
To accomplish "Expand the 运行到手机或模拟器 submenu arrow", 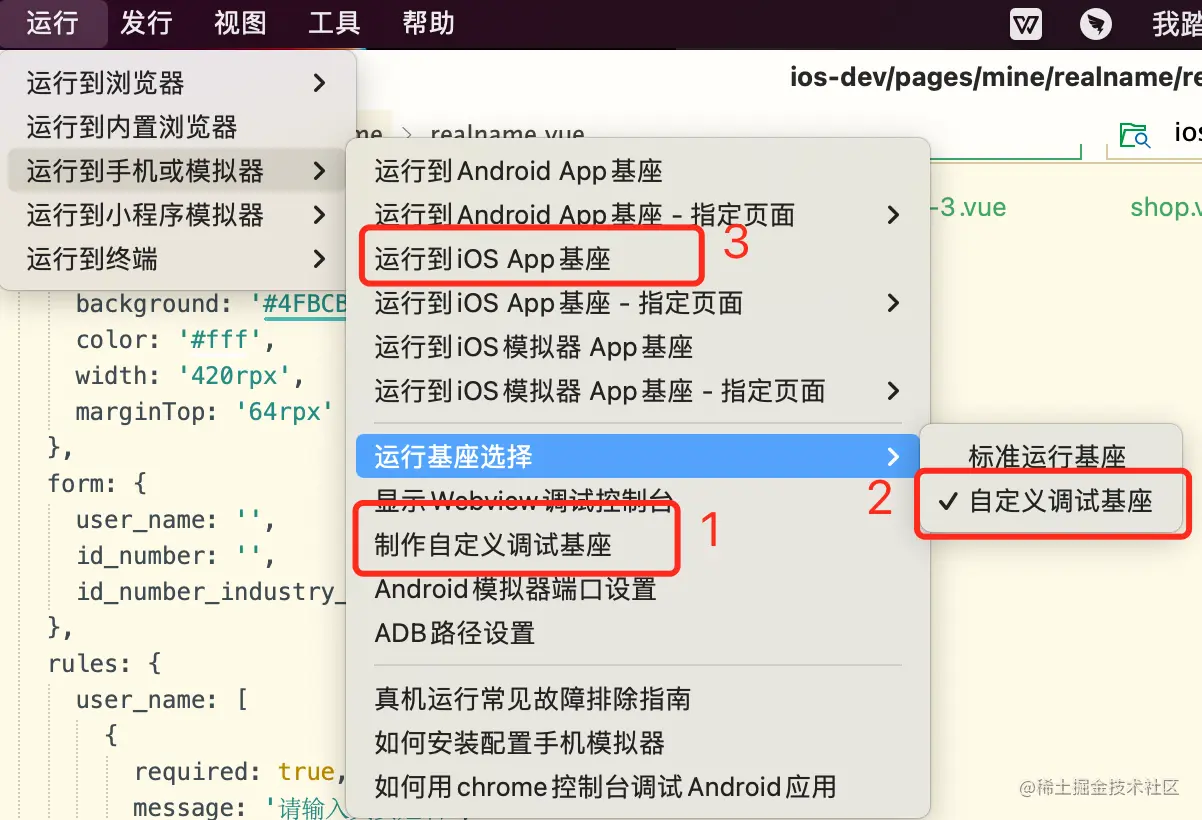I will coord(319,171).
